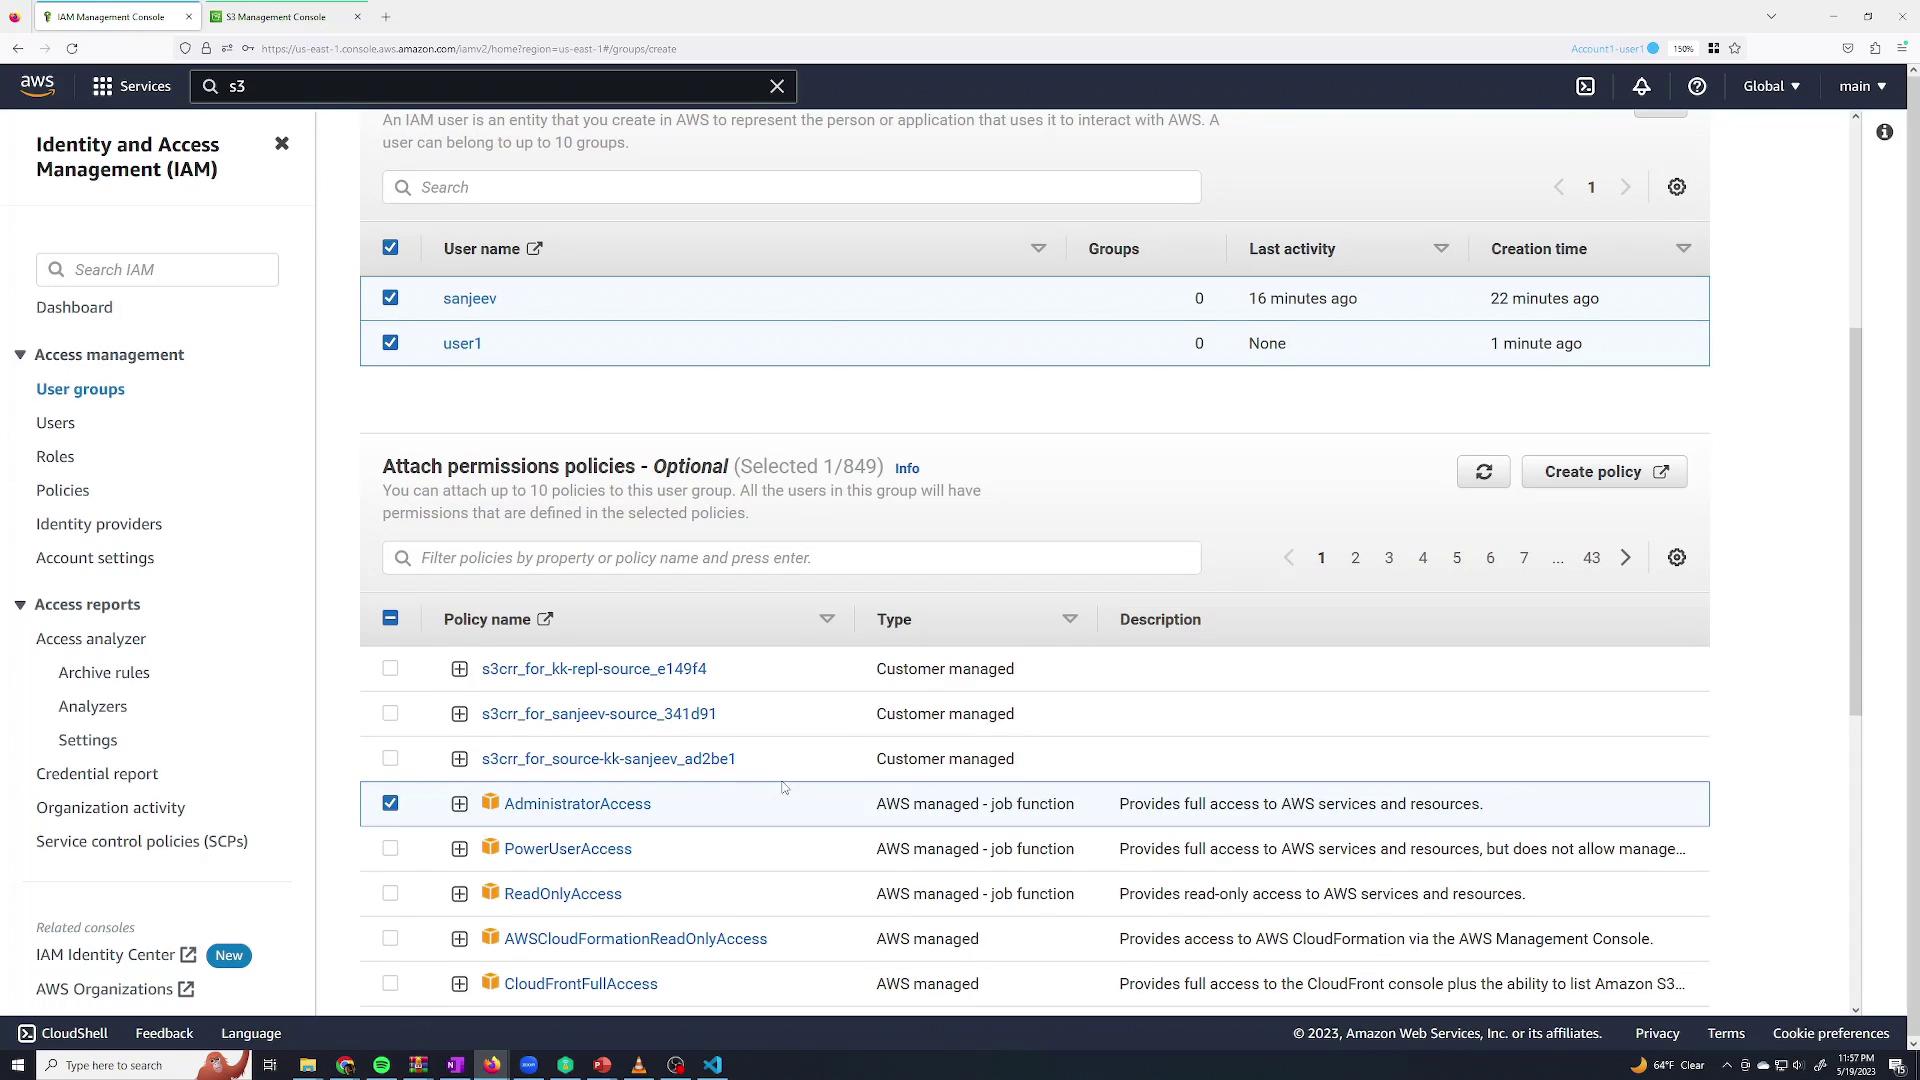Clear the s3 search text
Image resolution: width=1920 pixels, height=1080 pixels.
[x=777, y=86]
